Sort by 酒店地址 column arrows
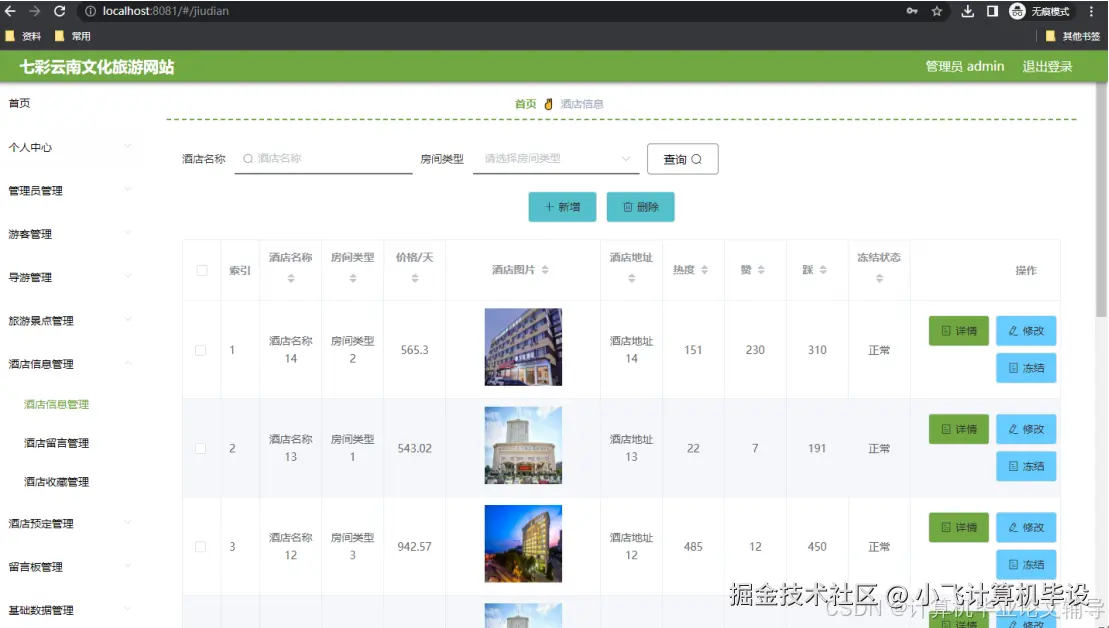The image size is (1109, 628). point(632,279)
